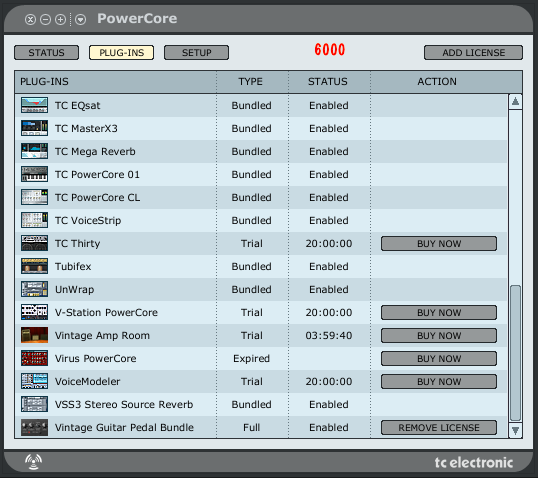The width and height of the screenshot is (538, 478).
Task: Switch to the STATUS tab
Action: pos(46,53)
